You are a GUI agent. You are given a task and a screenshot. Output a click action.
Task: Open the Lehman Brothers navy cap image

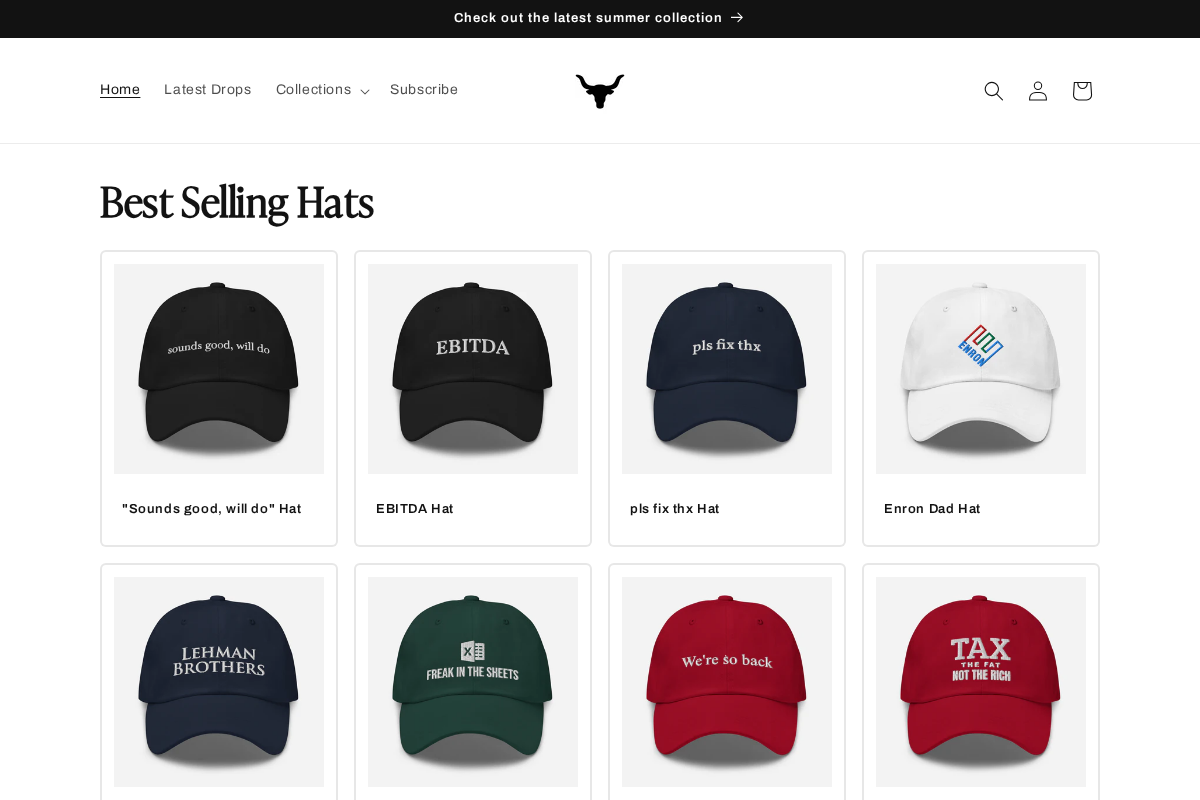click(x=219, y=682)
